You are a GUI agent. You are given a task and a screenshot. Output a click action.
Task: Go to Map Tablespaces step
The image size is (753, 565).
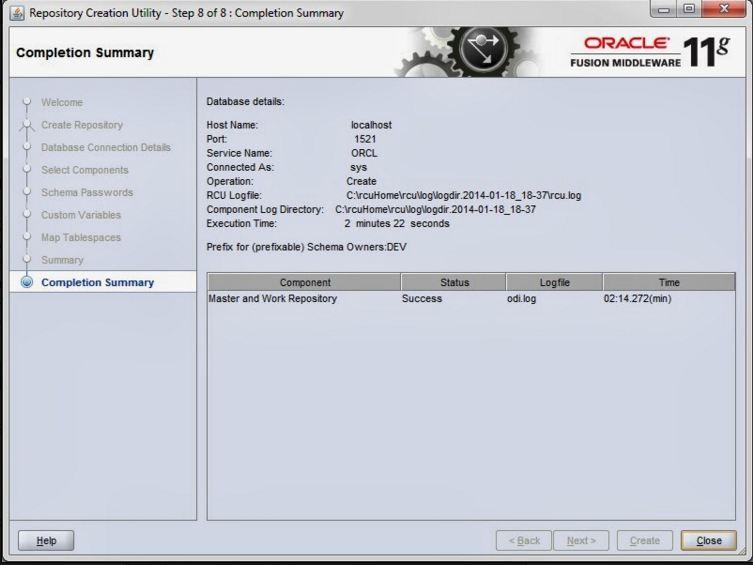click(81, 238)
